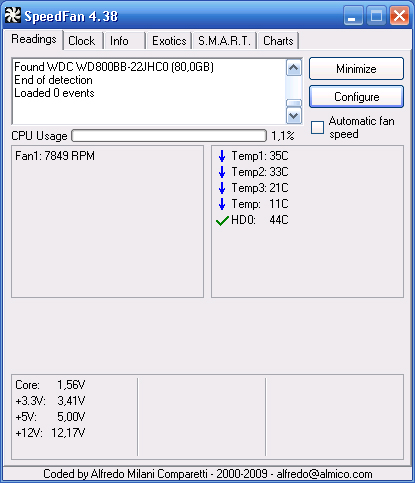Select the Fan1: 7849 RPM reading
415x483 pixels.
pos(55,156)
